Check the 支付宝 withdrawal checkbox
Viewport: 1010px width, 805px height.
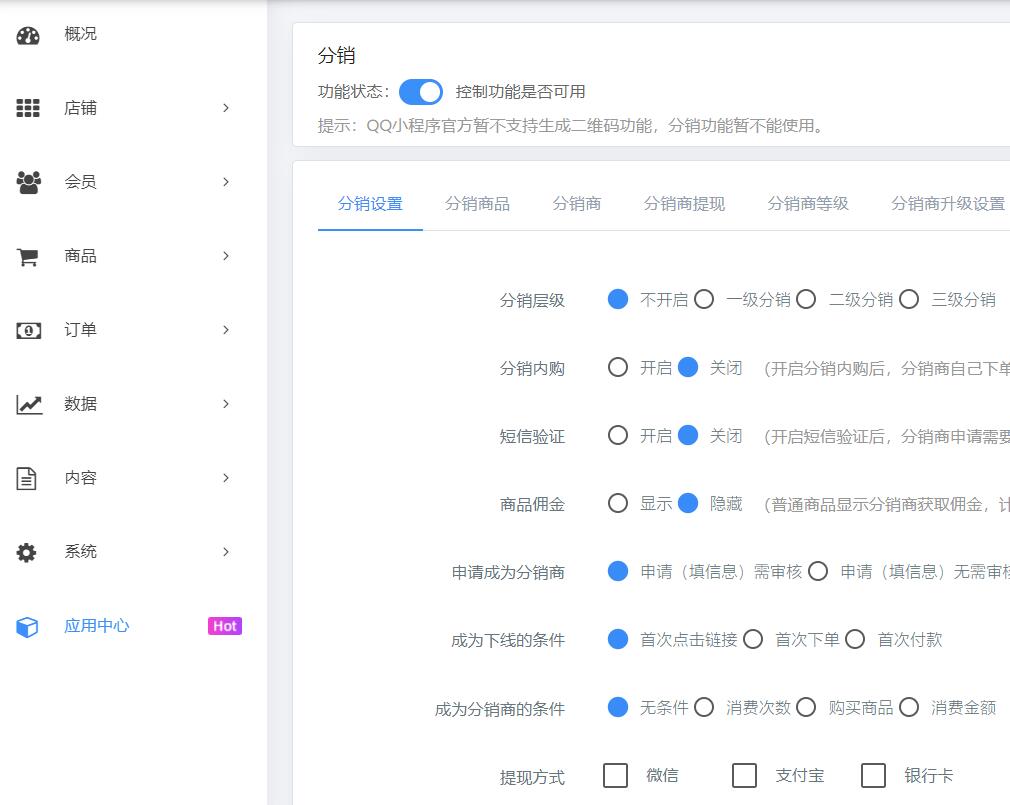click(x=745, y=775)
